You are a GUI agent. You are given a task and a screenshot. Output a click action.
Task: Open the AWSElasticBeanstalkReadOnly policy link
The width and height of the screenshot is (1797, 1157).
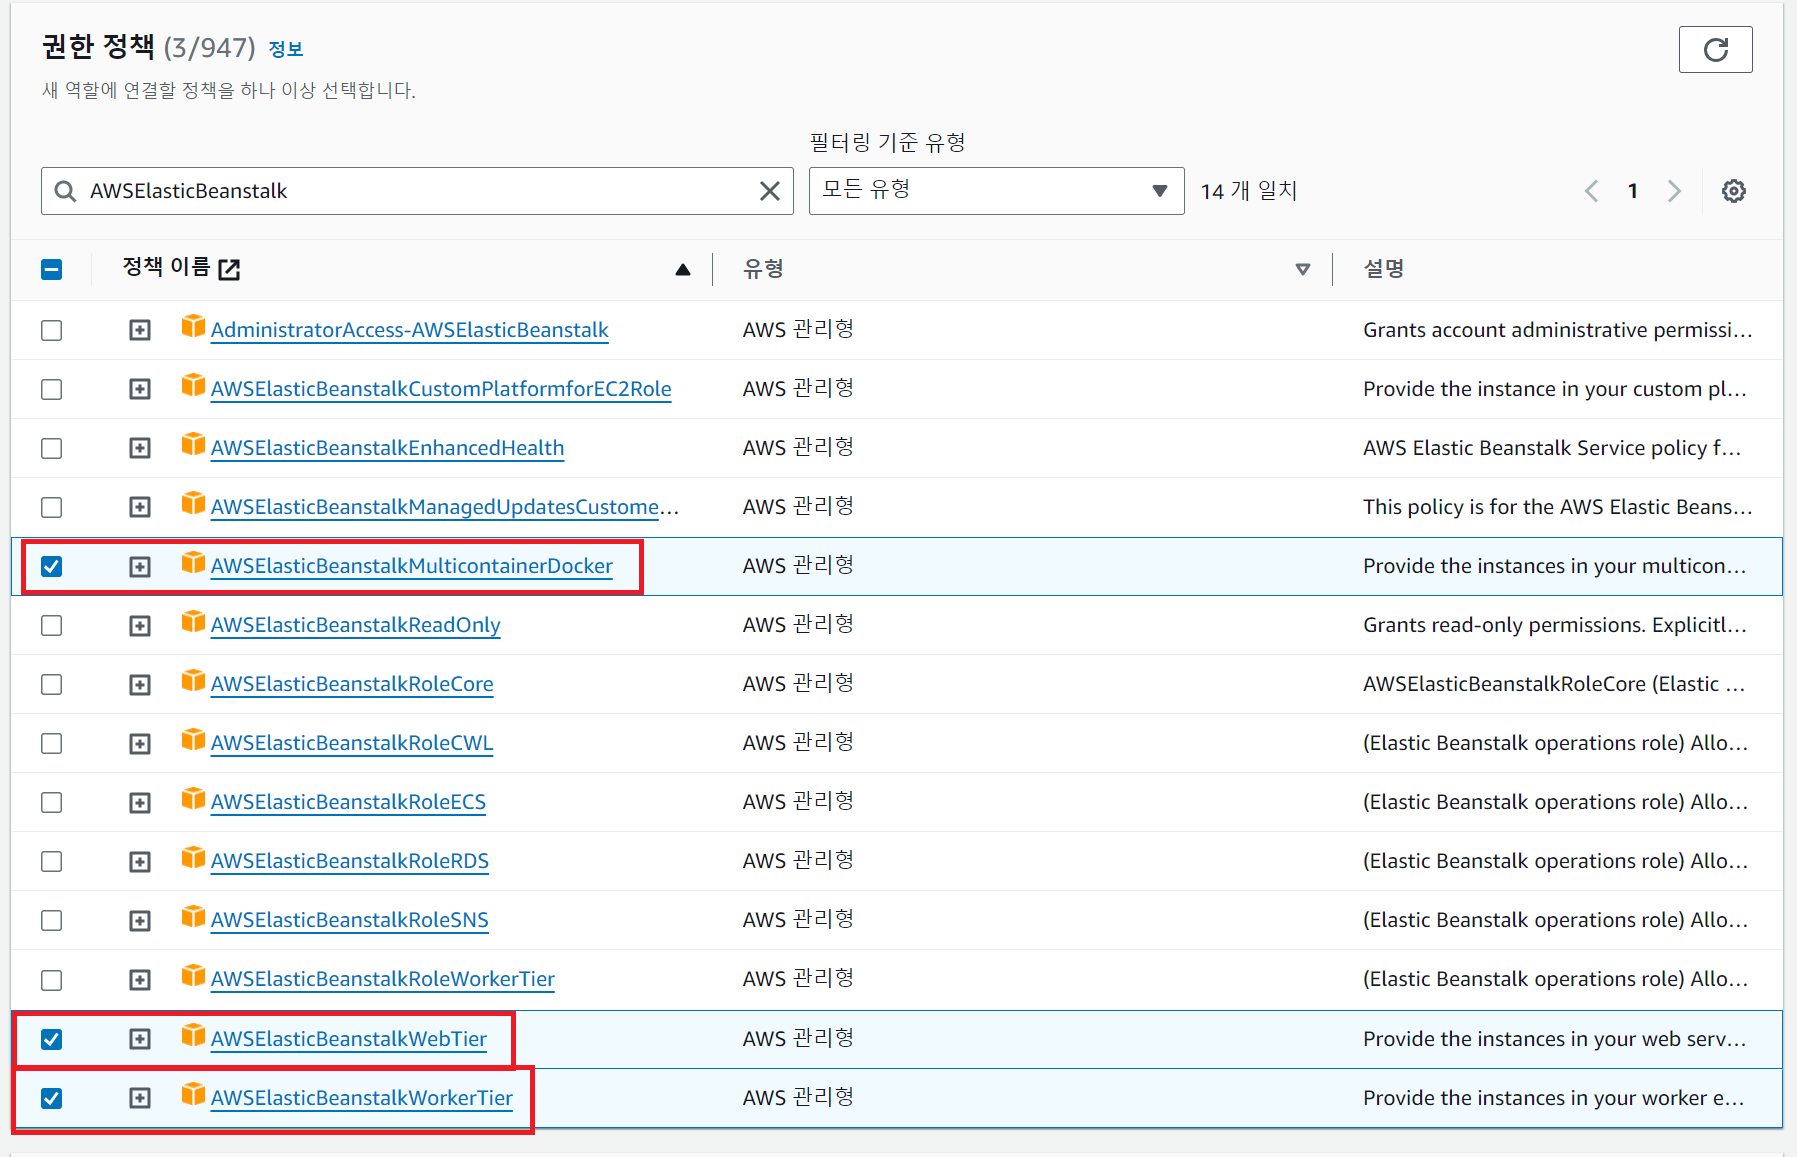point(355,625)
